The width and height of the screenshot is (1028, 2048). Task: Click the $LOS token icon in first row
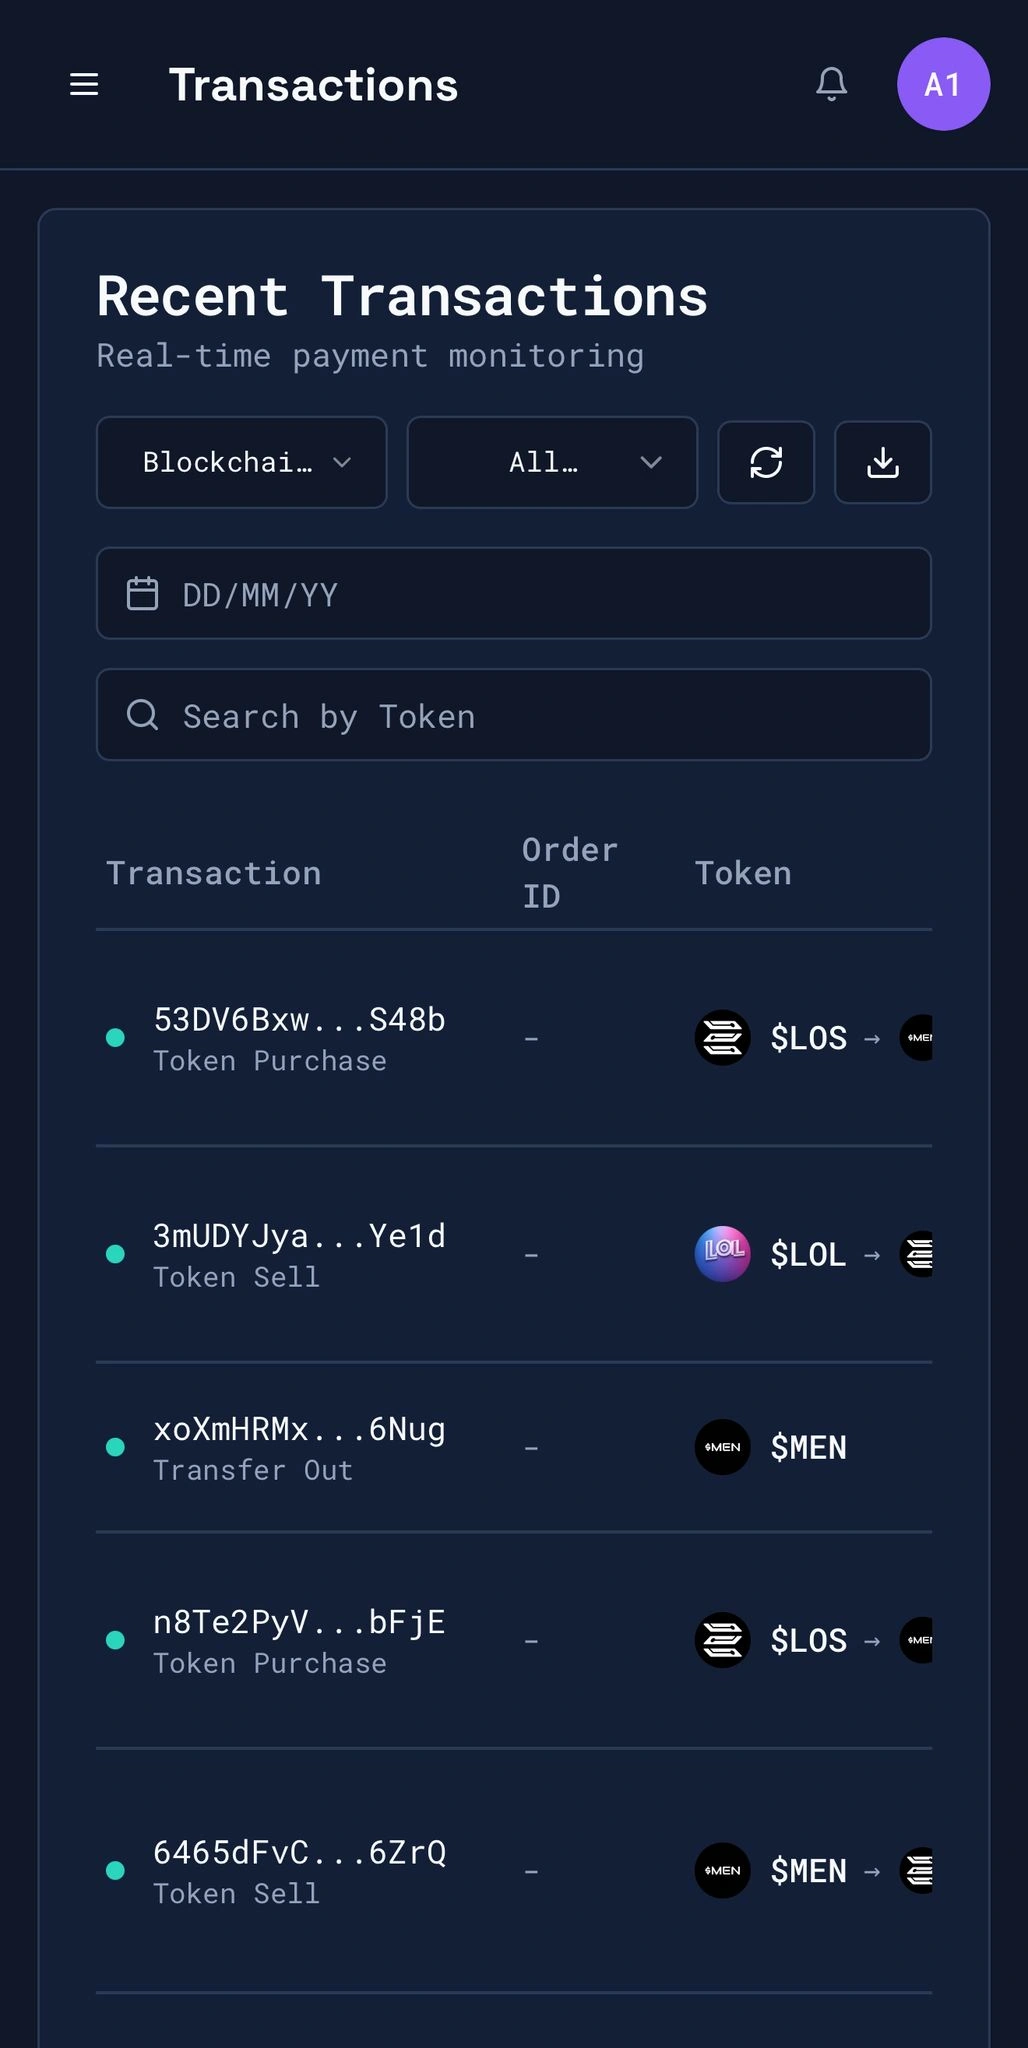coord(722,1038)
